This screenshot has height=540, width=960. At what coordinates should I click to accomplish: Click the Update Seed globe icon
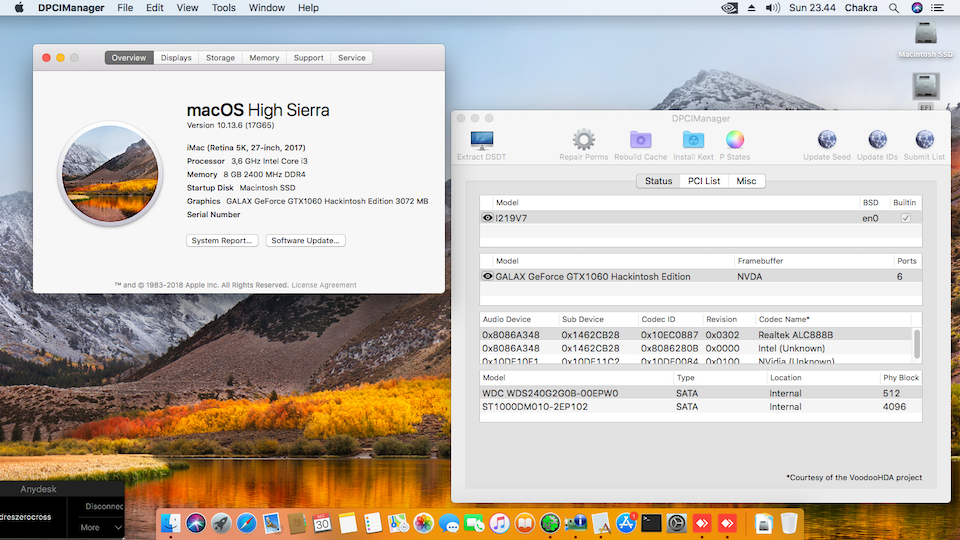click(827, 140)
